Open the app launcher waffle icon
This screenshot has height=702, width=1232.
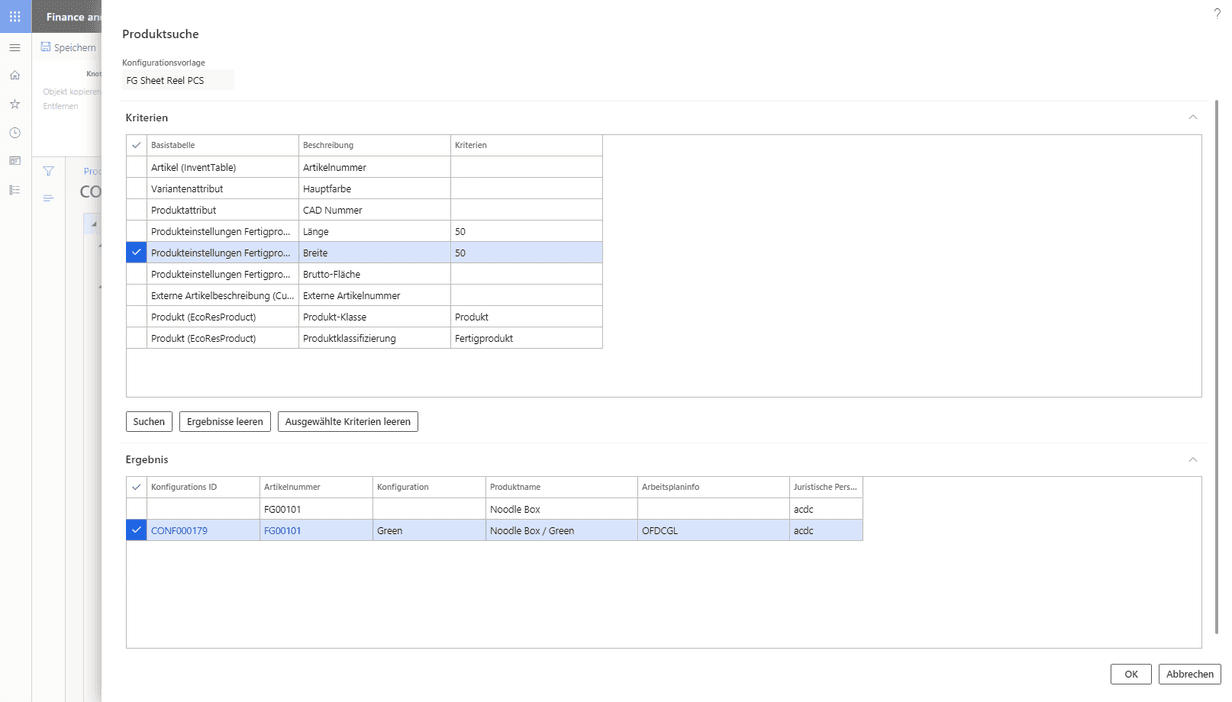point(15,17)
